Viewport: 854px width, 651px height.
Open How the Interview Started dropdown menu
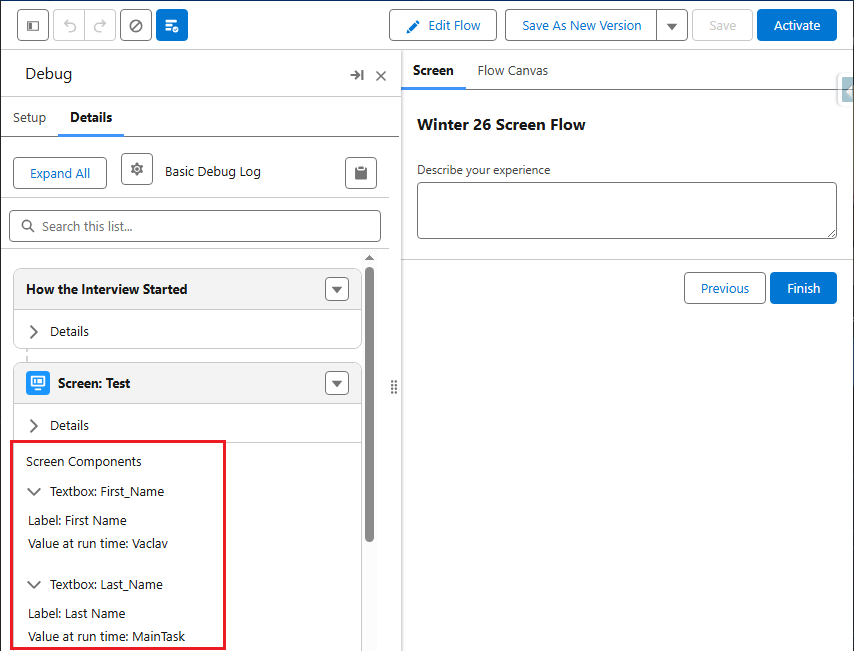tap(337, 289)
